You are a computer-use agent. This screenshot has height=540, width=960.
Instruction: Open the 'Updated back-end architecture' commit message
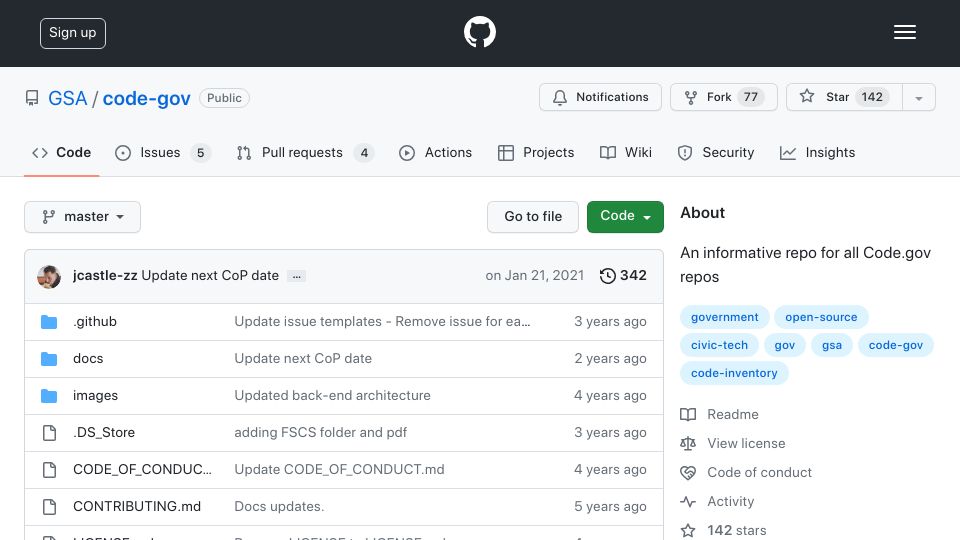[332, 396]
